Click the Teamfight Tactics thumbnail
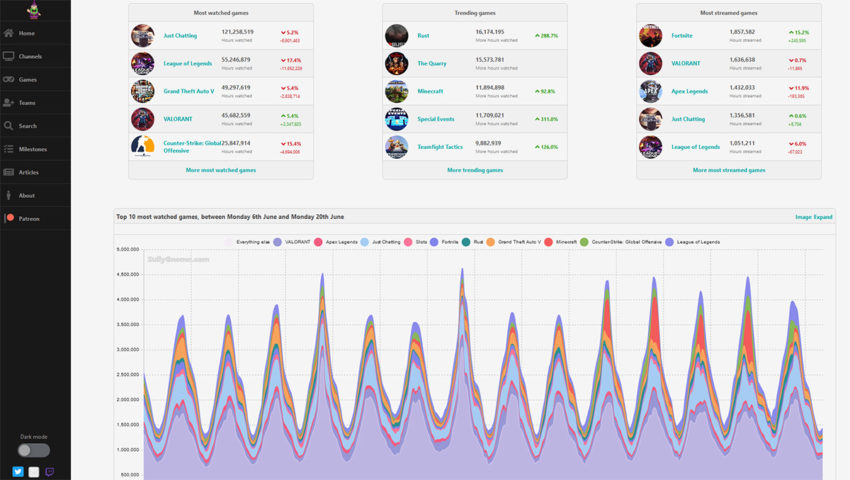The image size is (850, 480). point(396,147)
